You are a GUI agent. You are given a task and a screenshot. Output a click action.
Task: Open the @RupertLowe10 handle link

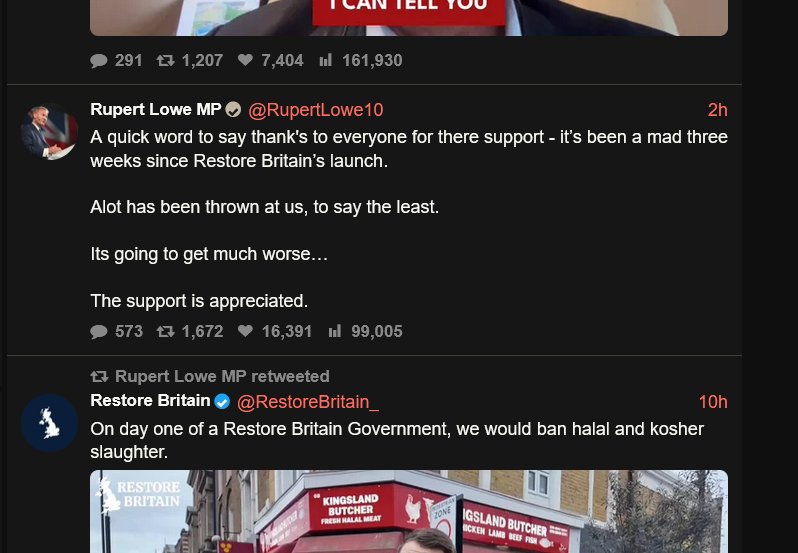316,110
